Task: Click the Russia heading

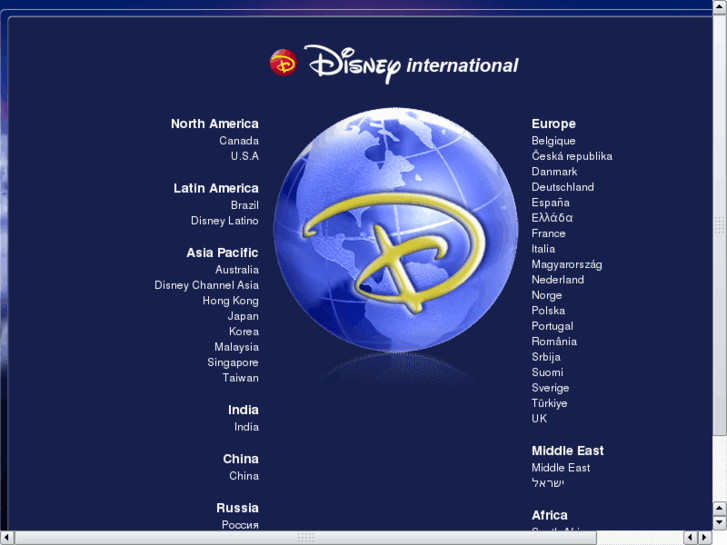Action: [237, 508]
